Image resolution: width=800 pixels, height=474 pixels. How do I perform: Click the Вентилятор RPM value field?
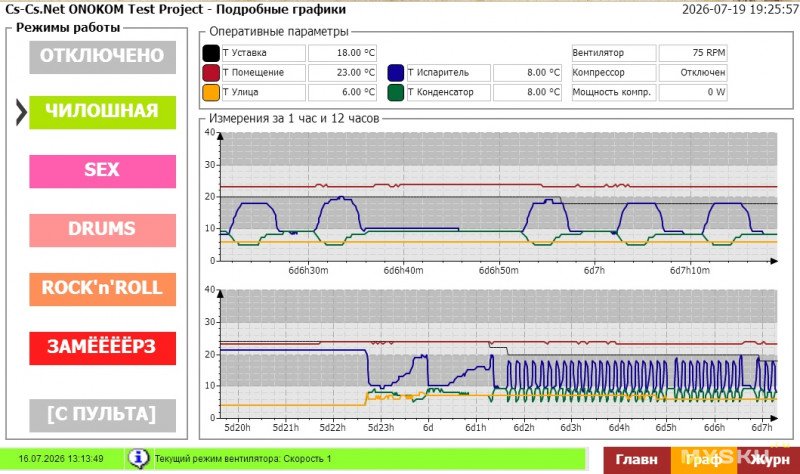point(692,53)
